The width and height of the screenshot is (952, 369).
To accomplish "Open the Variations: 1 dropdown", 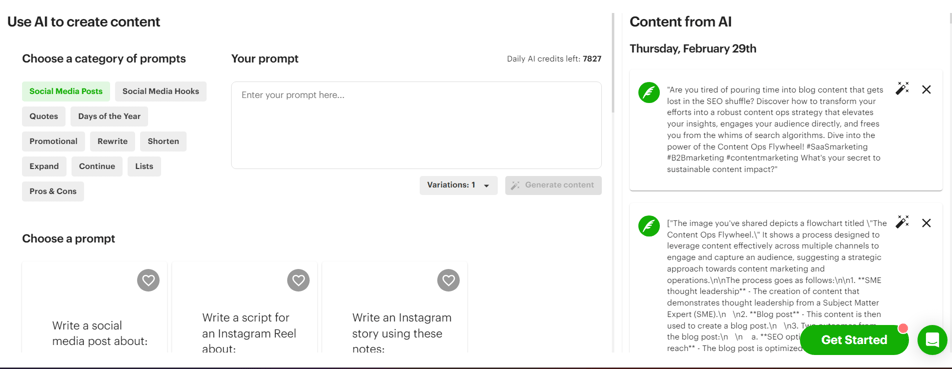I will pos(458,185).
